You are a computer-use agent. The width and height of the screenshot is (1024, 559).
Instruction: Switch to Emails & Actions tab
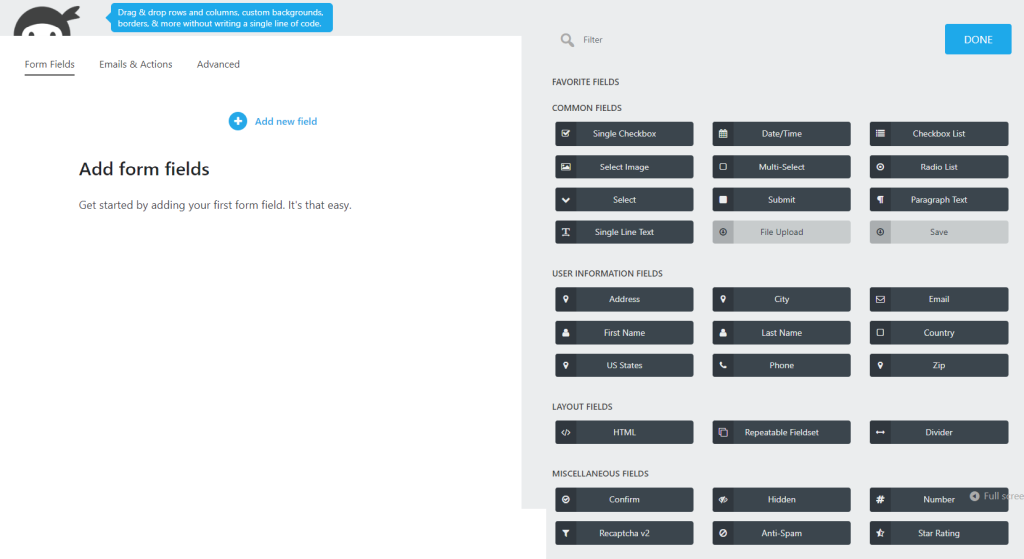(136, 64)
